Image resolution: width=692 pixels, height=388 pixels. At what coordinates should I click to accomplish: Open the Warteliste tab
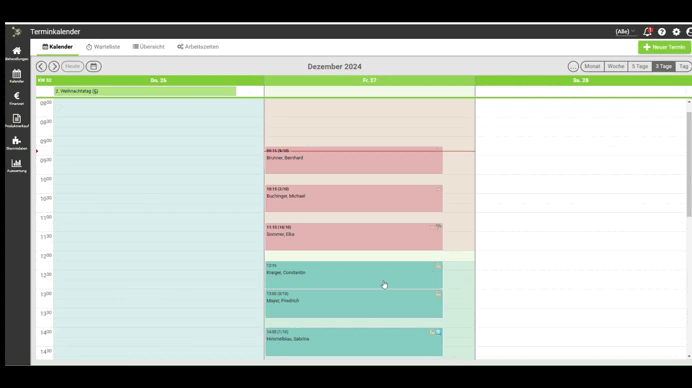click(x=103, y=47)
